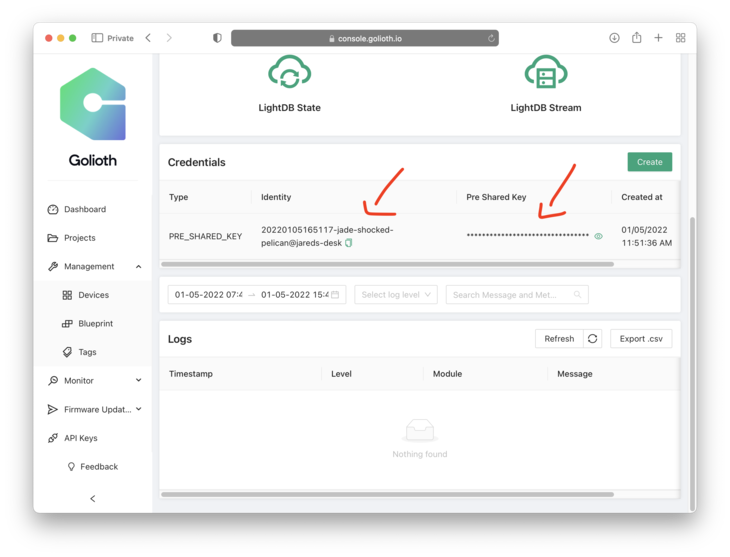
Task: Open the LightDB State icon
Action: pyautogui.click(x=289, y=72)
